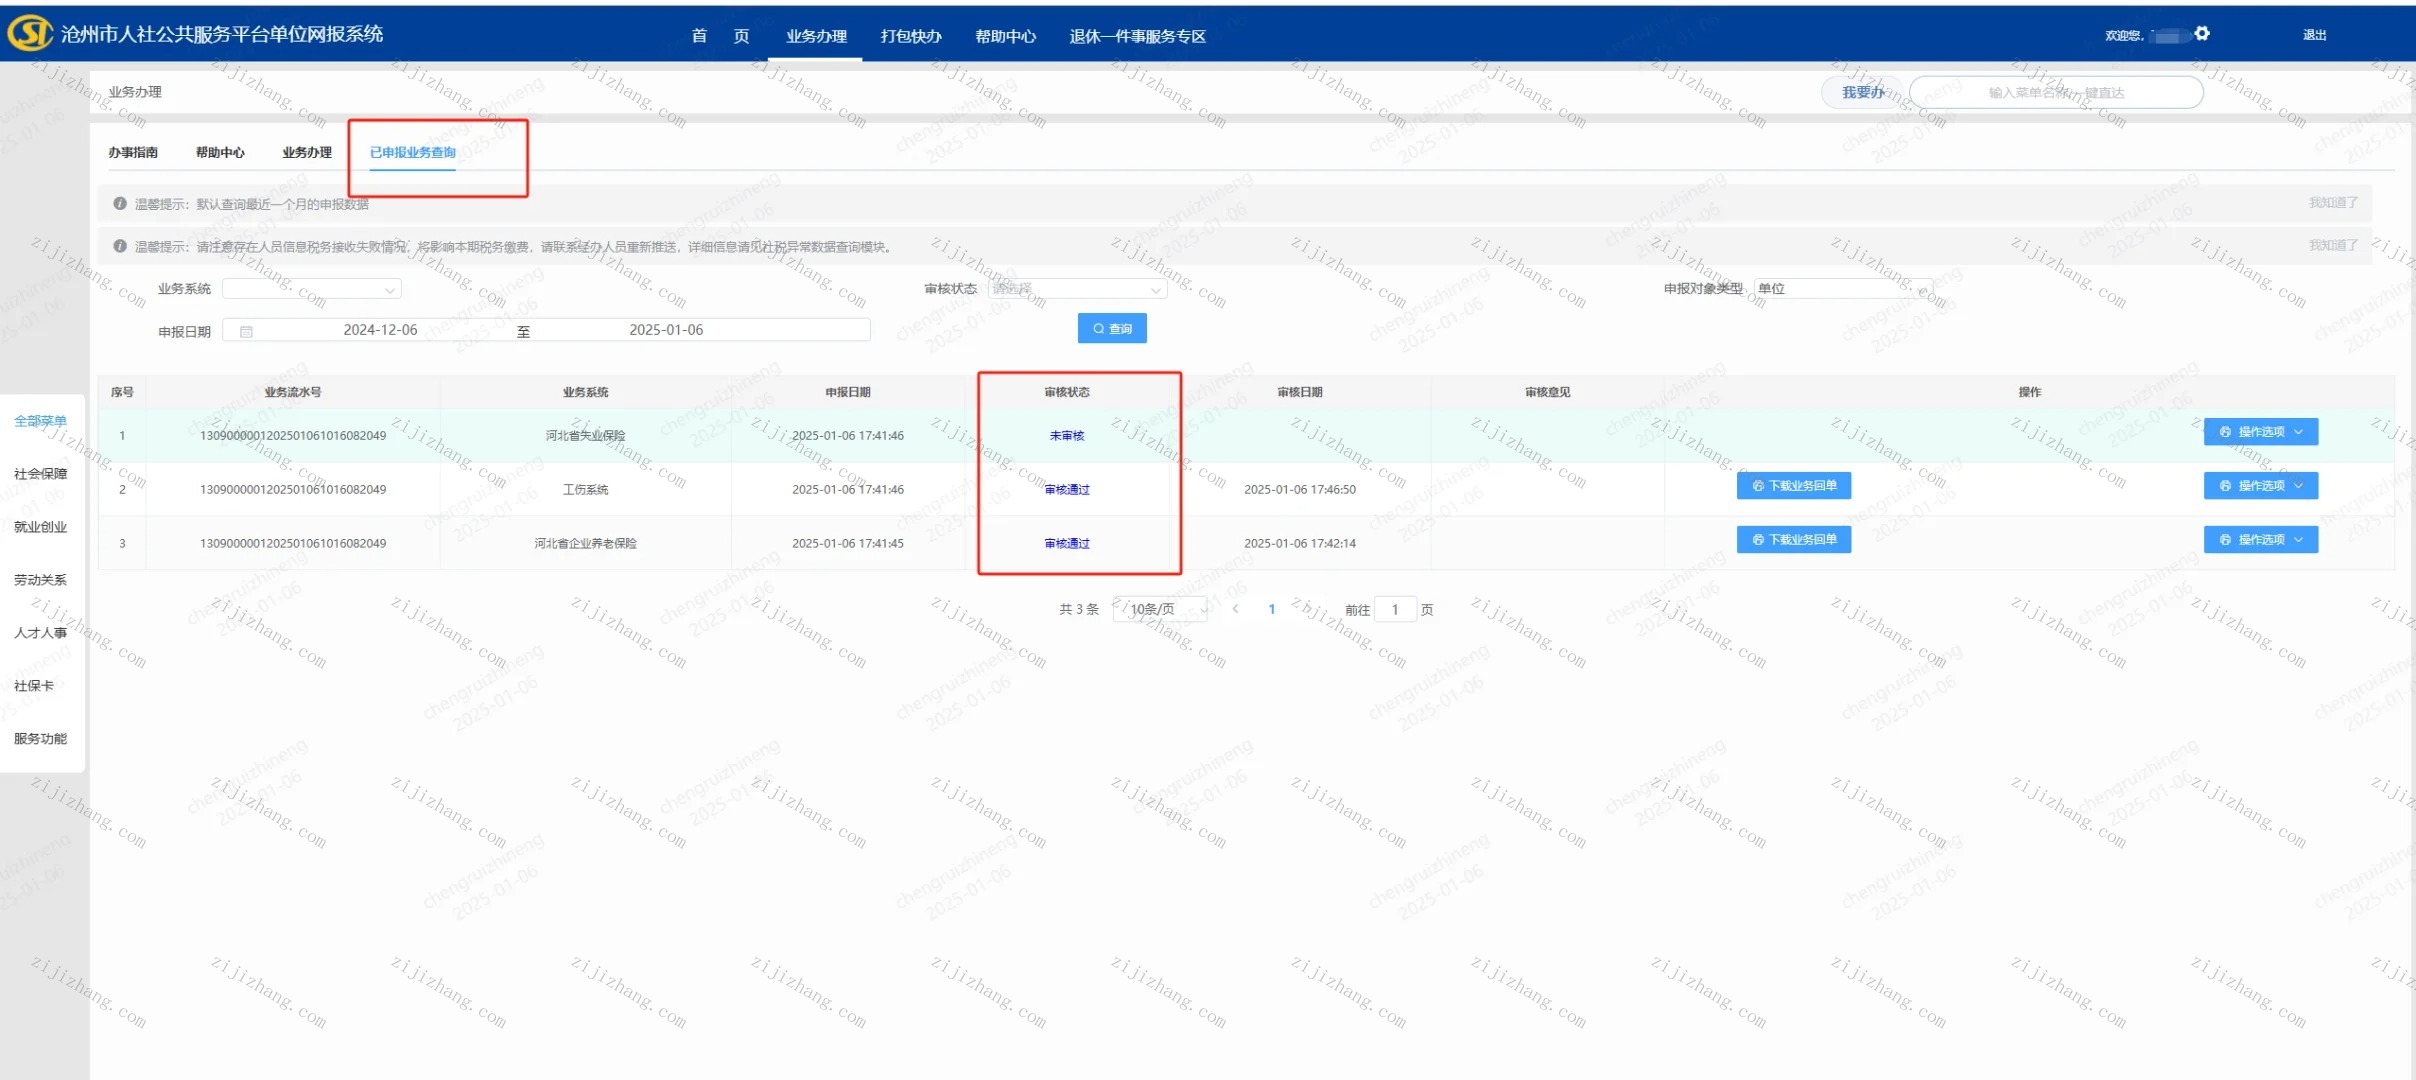This screenshot has height=1080, width=2416.
Task: Dismiss second tip with 我知道了
Action: click(x=2333, y=245)
